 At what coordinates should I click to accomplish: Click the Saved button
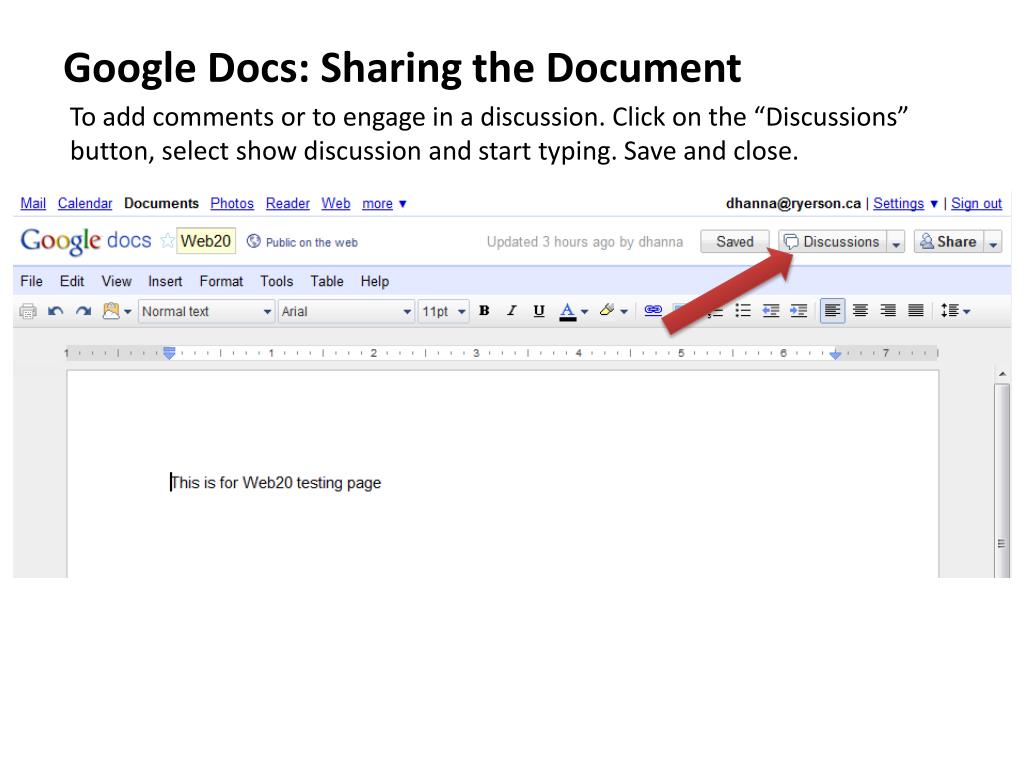tap(735, 242)
